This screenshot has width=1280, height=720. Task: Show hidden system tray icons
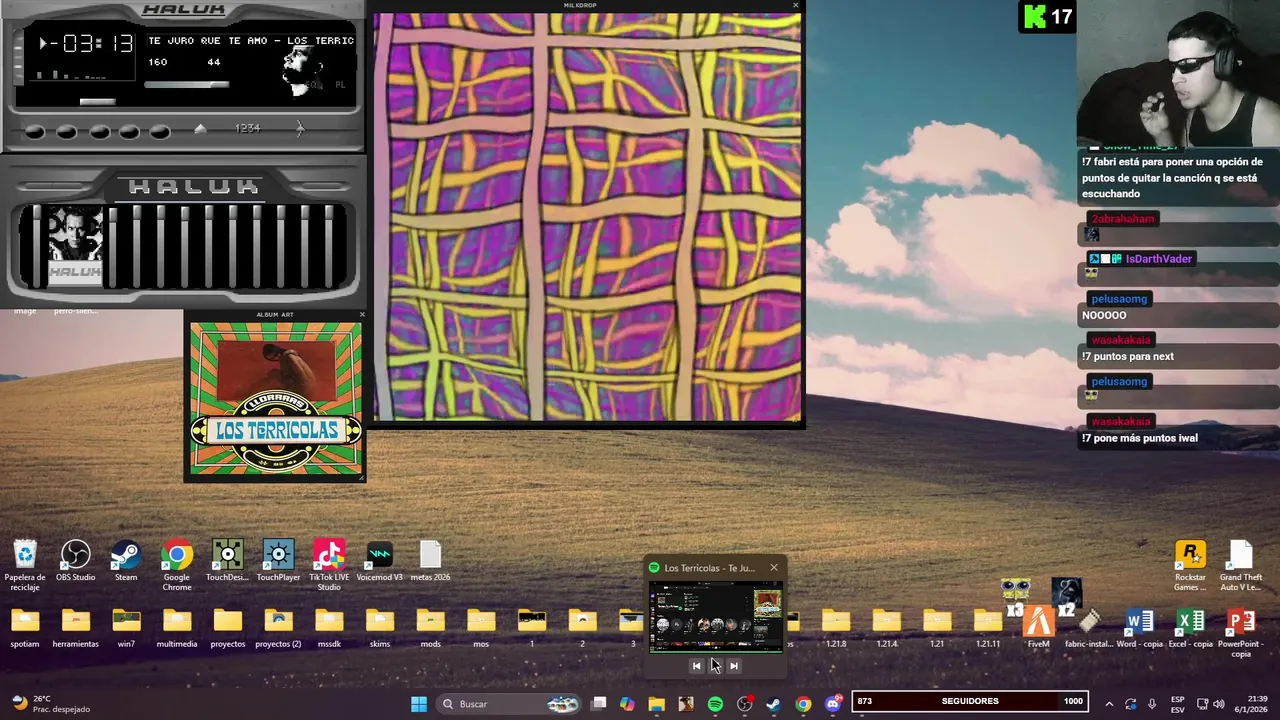point(1109,704)
